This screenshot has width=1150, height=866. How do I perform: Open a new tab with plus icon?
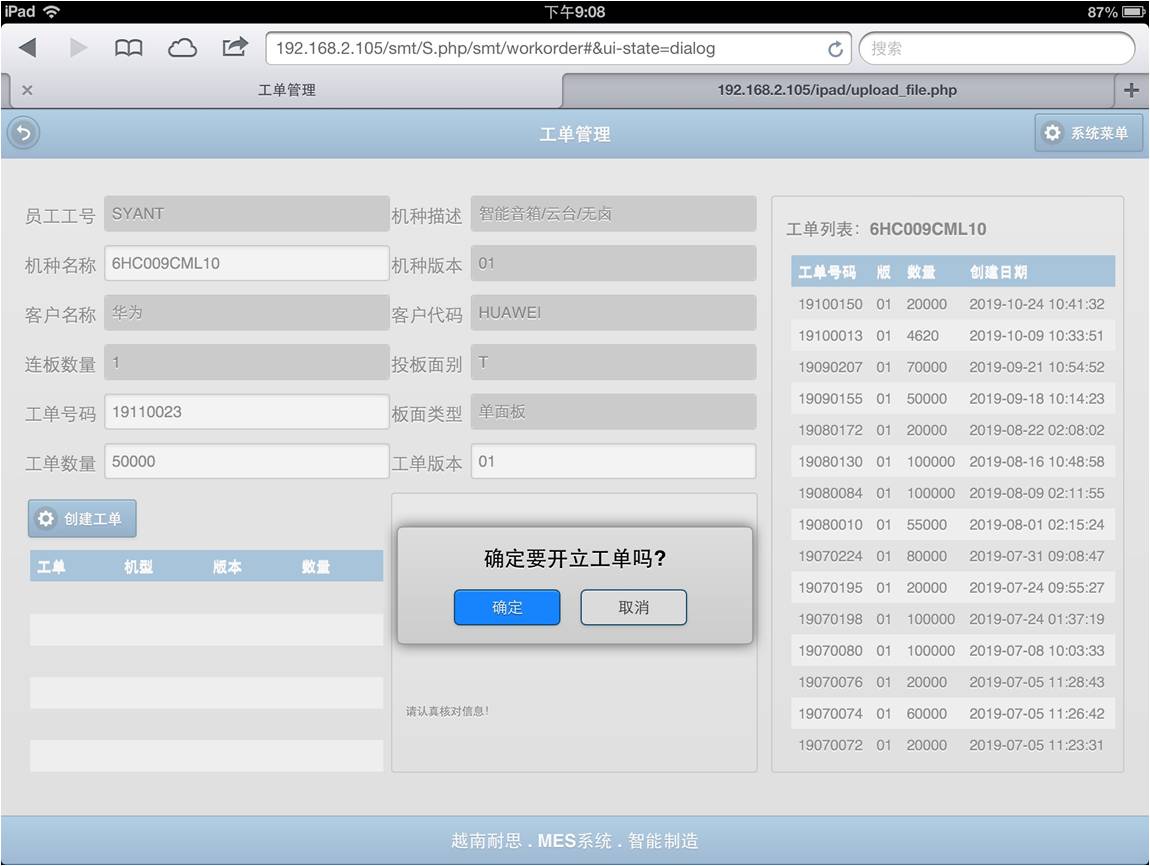(1131, 90)
